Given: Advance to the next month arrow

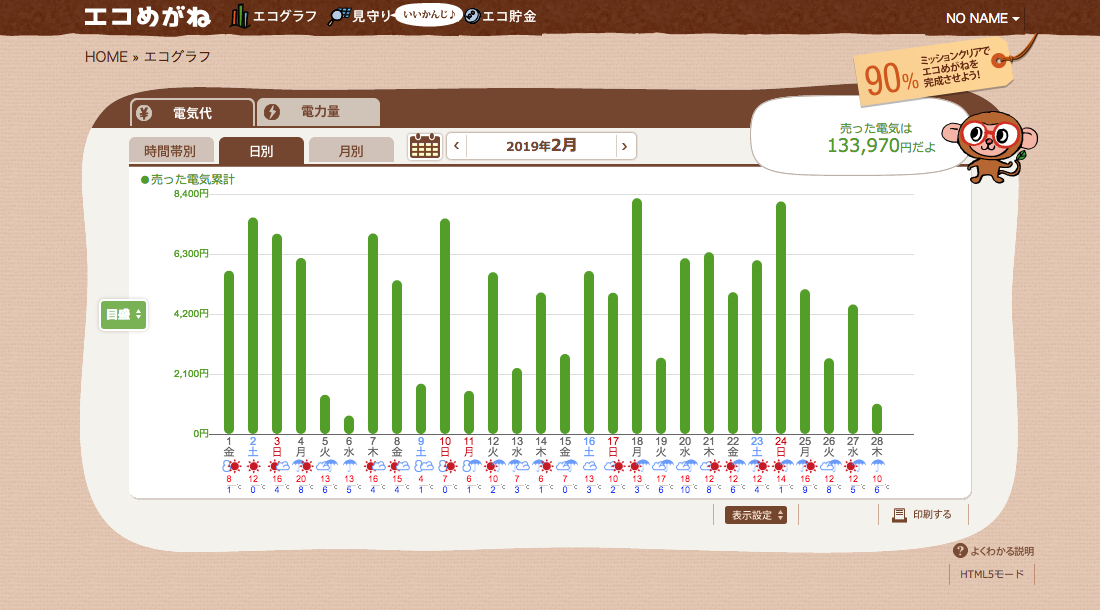Looking at the screenshot, I should tap(624, 146).
